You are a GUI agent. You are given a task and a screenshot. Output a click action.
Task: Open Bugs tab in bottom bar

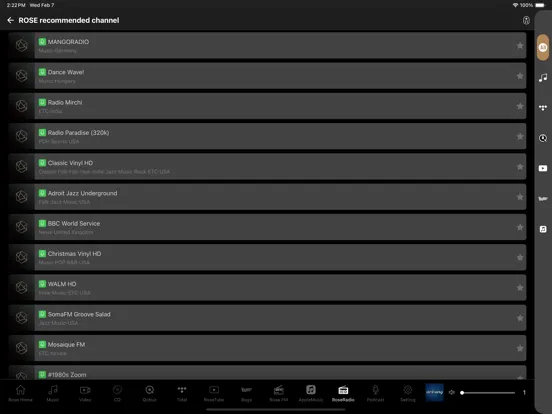[246, 393]
